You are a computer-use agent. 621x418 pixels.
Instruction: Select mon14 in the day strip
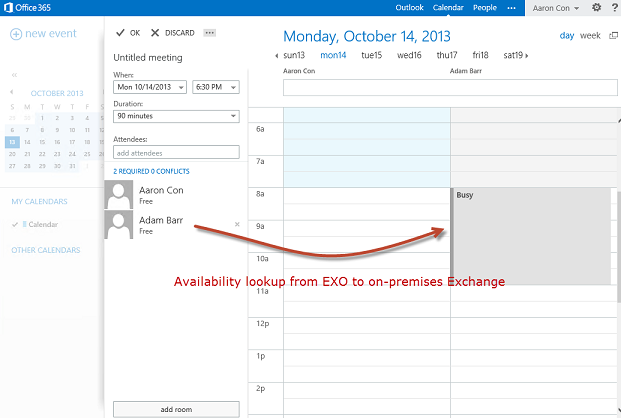[x=333, y=55]
